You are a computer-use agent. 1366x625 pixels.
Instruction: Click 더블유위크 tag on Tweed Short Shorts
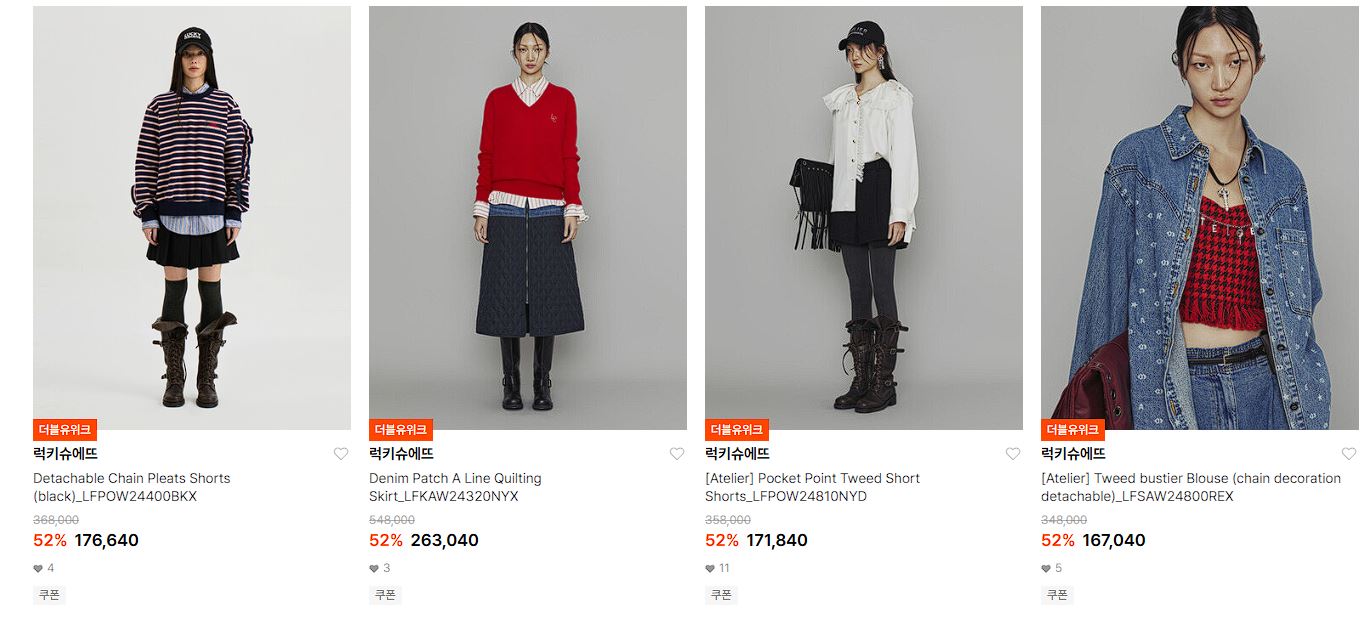[737, 430]
